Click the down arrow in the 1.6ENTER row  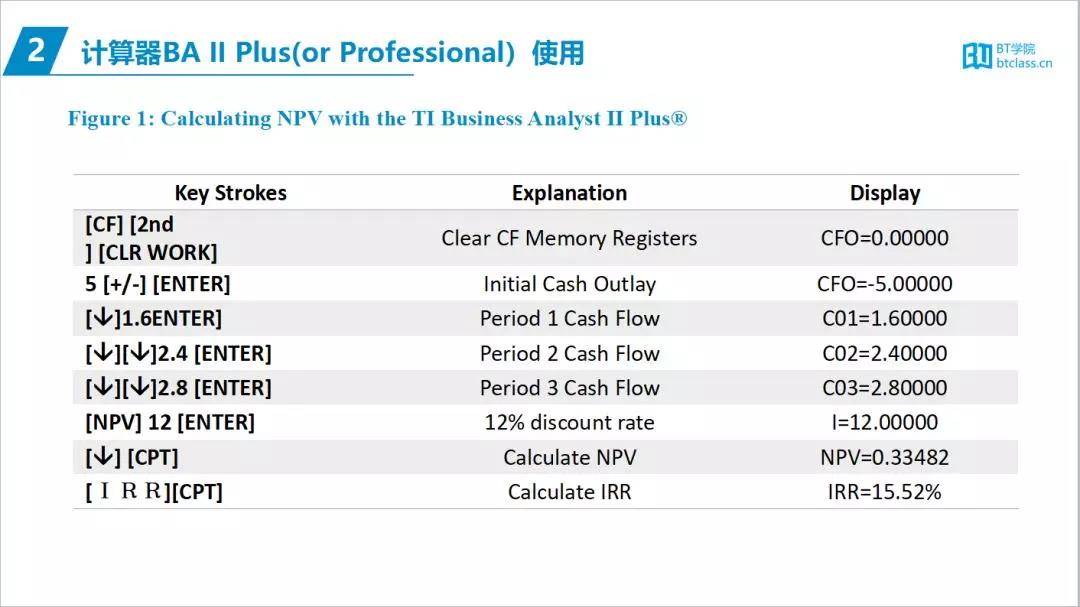coord(103,318)
